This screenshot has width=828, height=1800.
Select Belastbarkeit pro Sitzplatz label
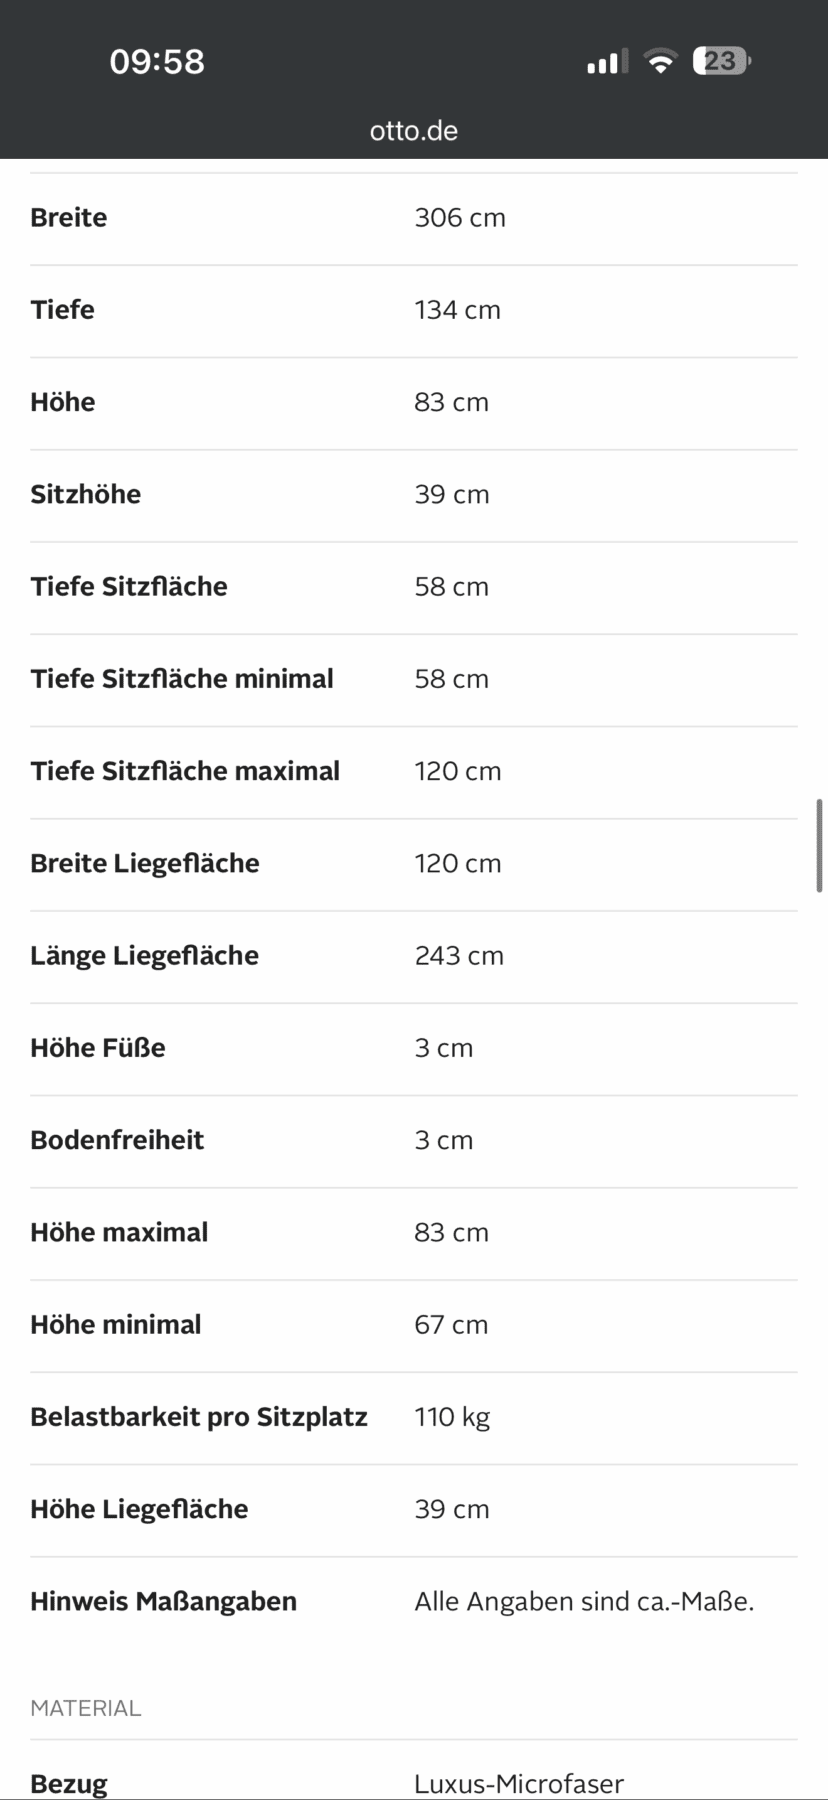pyautogui.click(x=199, y=1417)
